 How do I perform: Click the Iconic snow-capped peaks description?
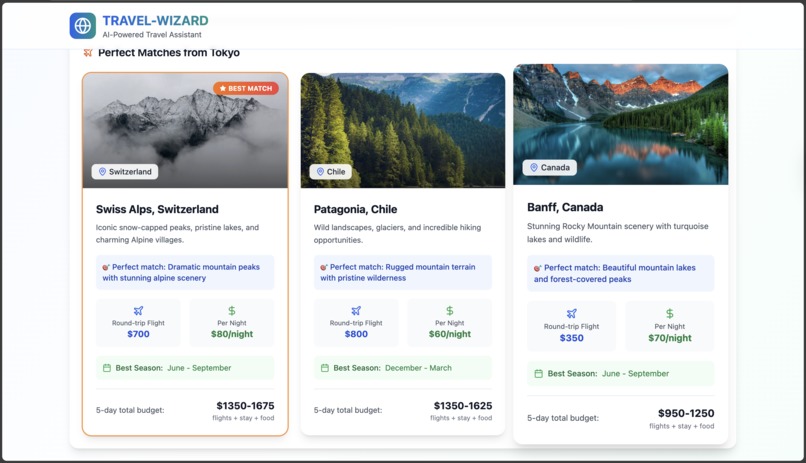177,234
